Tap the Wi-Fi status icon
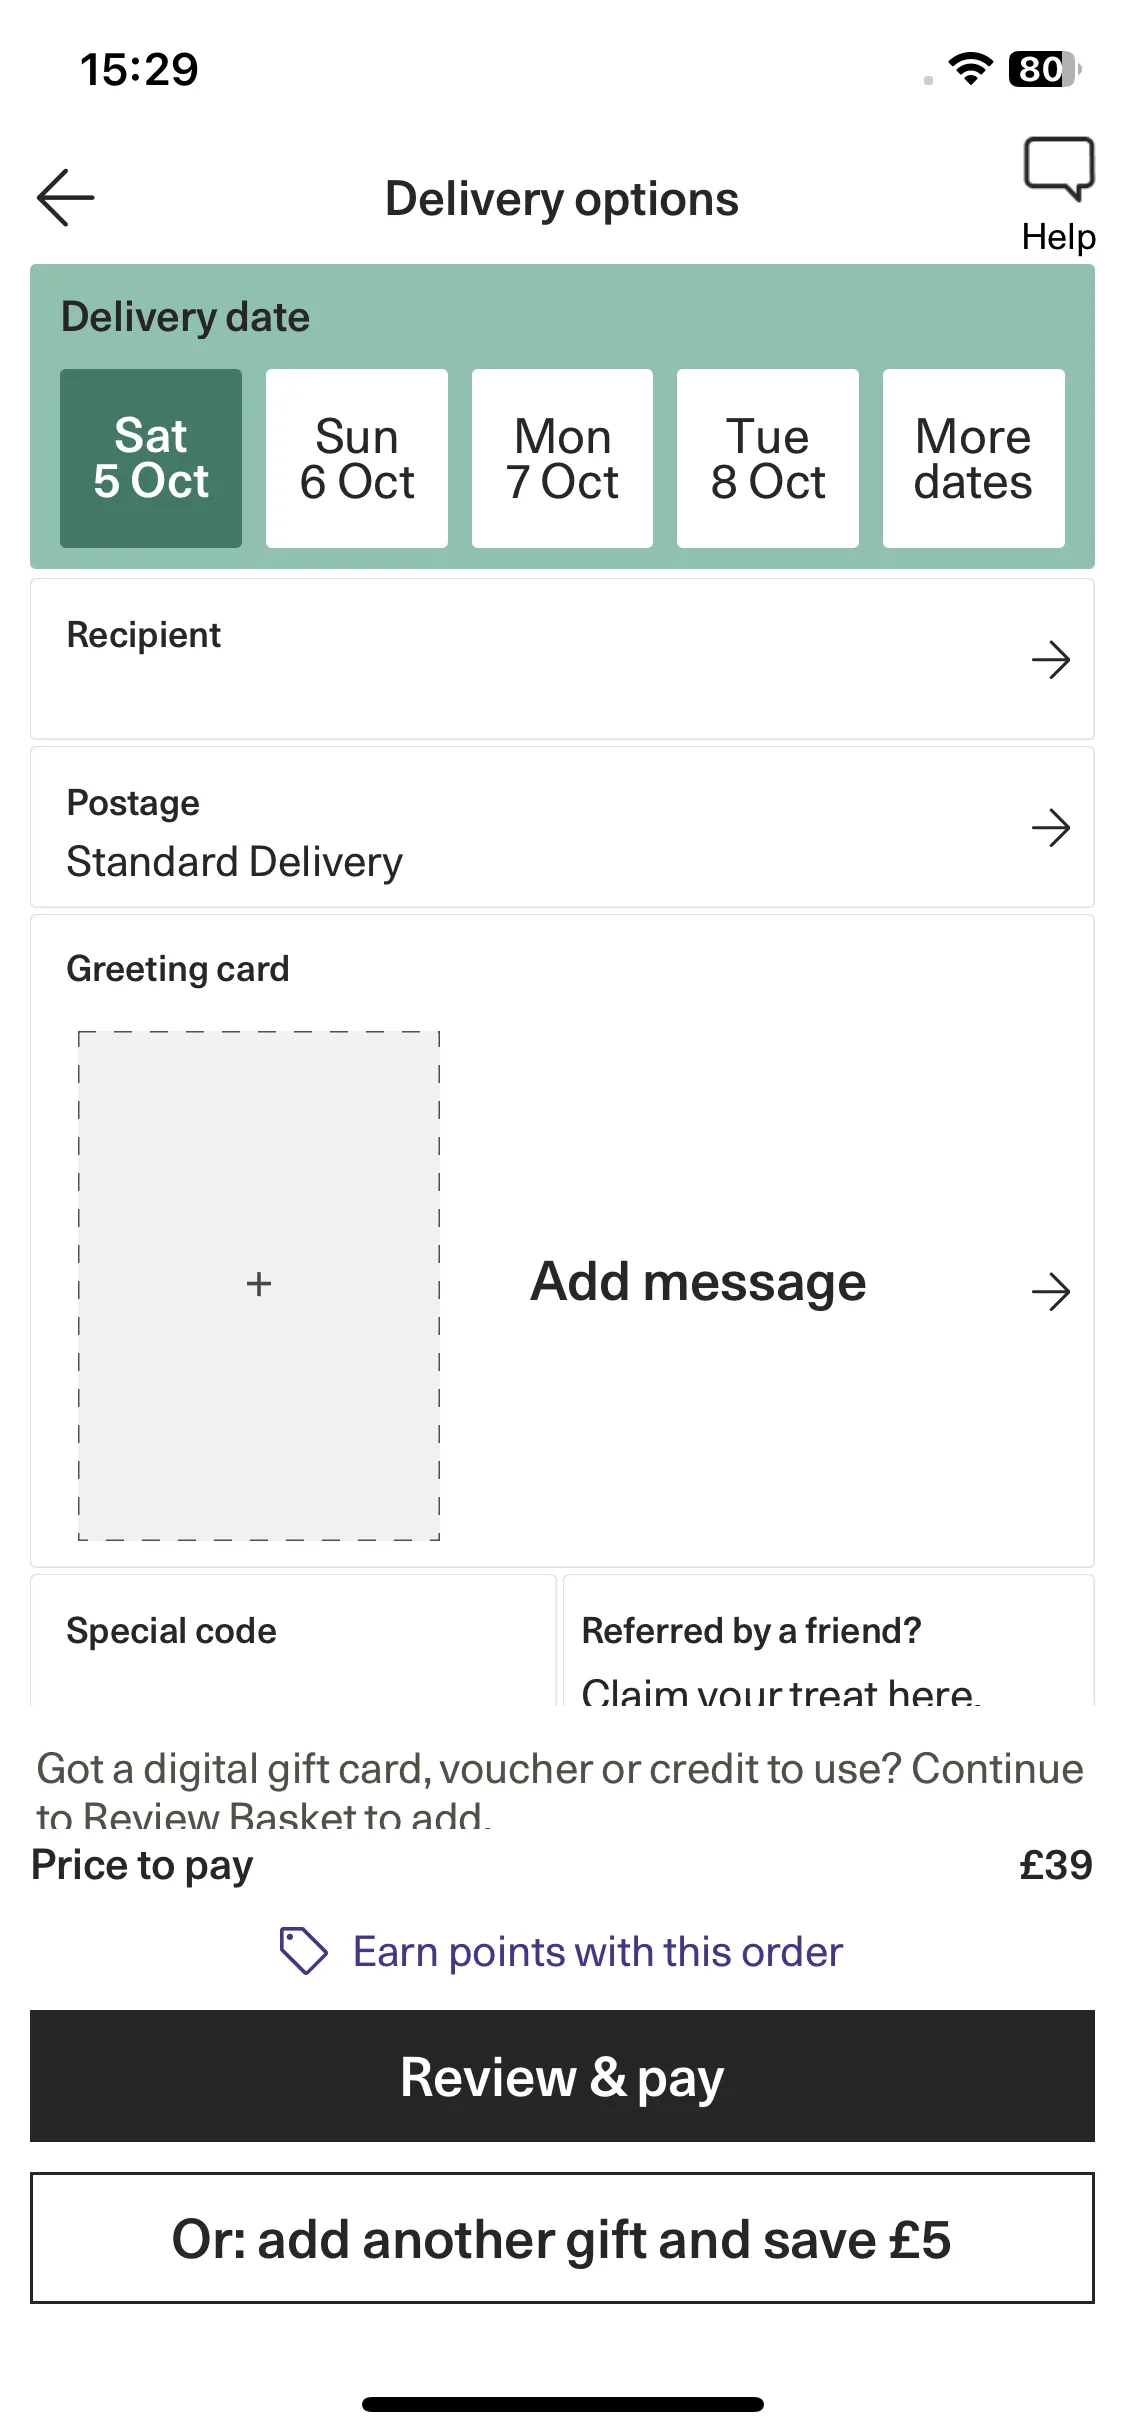This screenshot has height=2436, width=1125. coord(970,69)
